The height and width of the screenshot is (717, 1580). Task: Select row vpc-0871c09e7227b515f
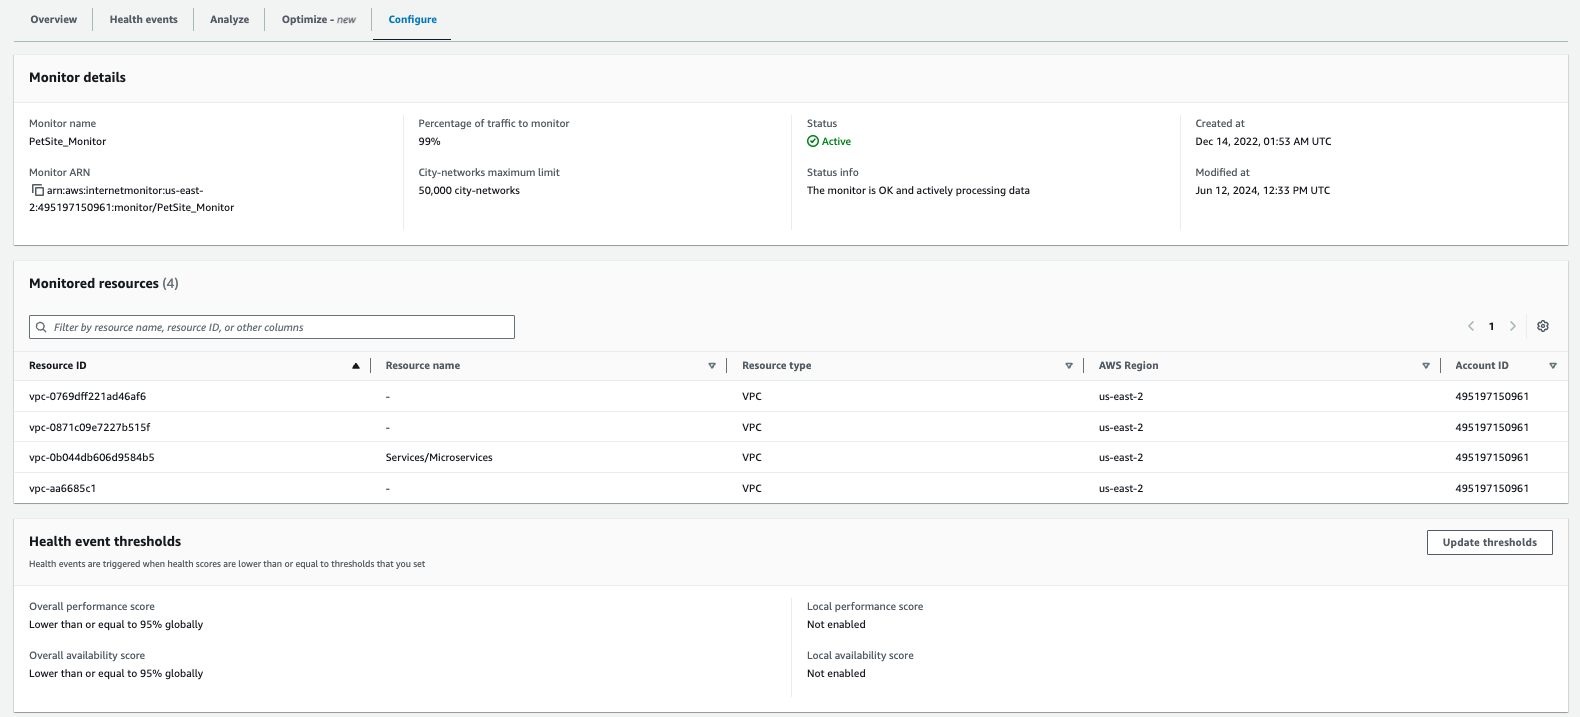790,427
